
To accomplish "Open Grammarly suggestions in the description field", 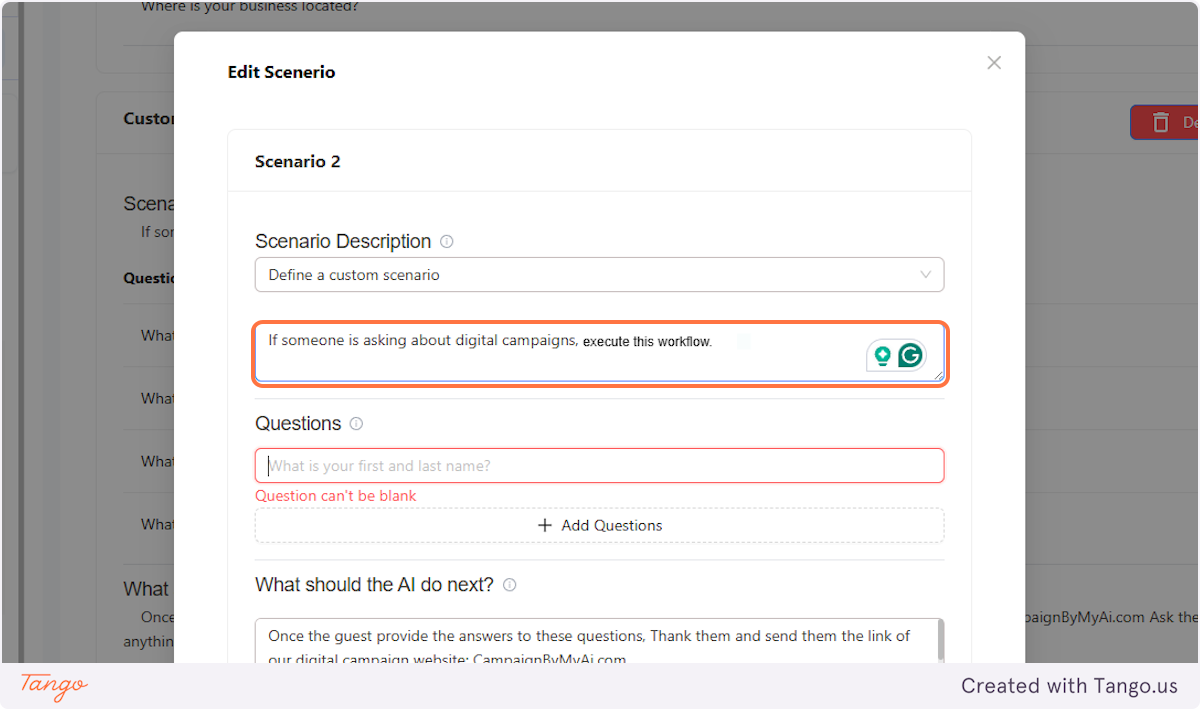I will coord(910,354).
